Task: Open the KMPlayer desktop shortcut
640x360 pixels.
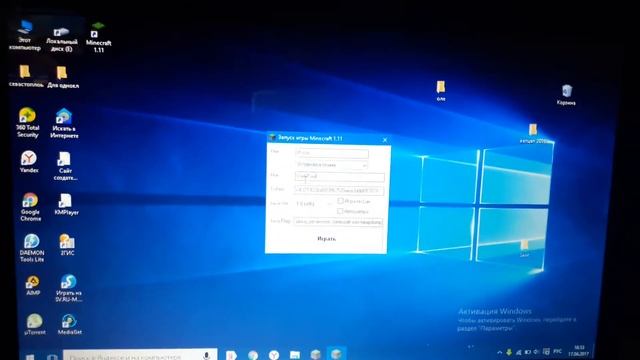Action: 66,204
